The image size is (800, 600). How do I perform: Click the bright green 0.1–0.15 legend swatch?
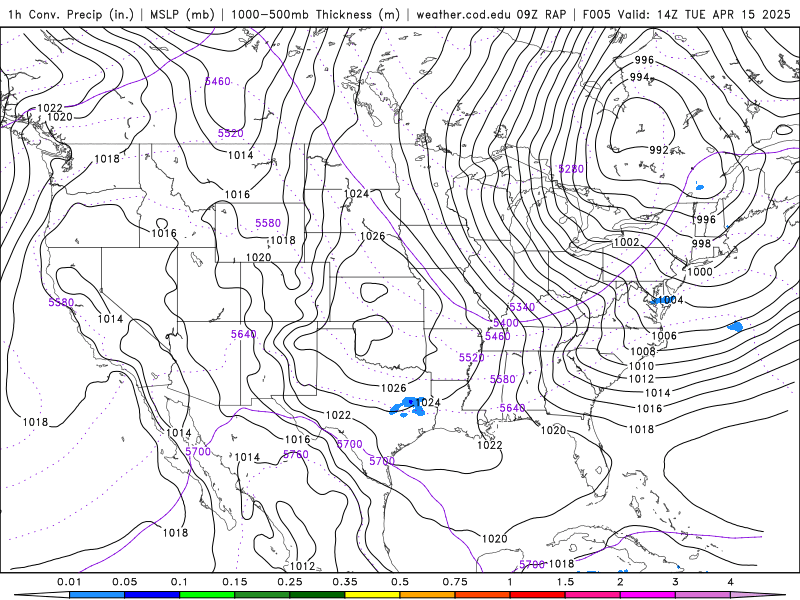pyautogui.click(x=207, y=595)
